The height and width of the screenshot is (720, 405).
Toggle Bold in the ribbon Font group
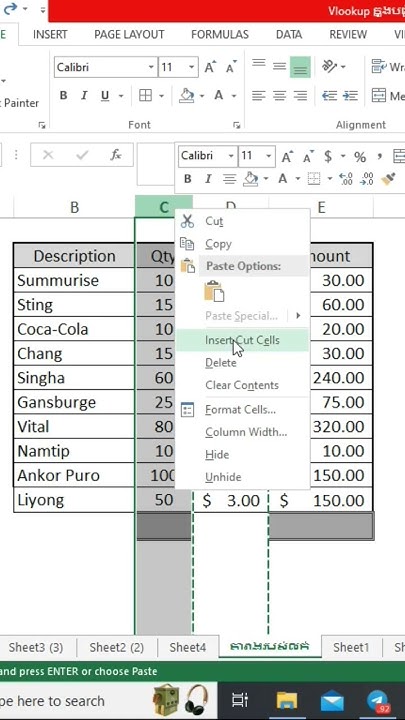pos(63,96)
